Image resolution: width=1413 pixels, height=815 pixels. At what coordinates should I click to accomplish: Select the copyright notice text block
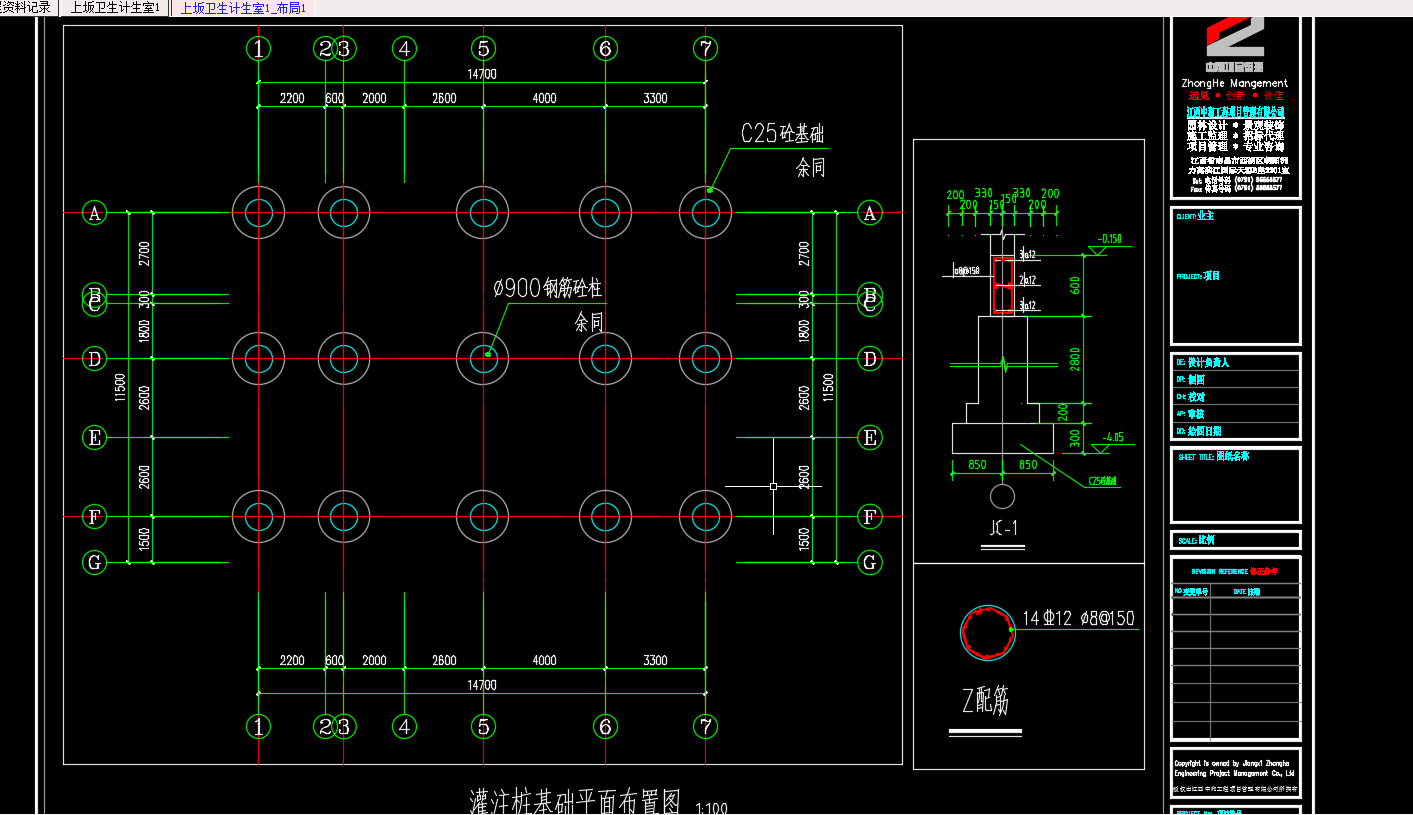coord(1236,768)
